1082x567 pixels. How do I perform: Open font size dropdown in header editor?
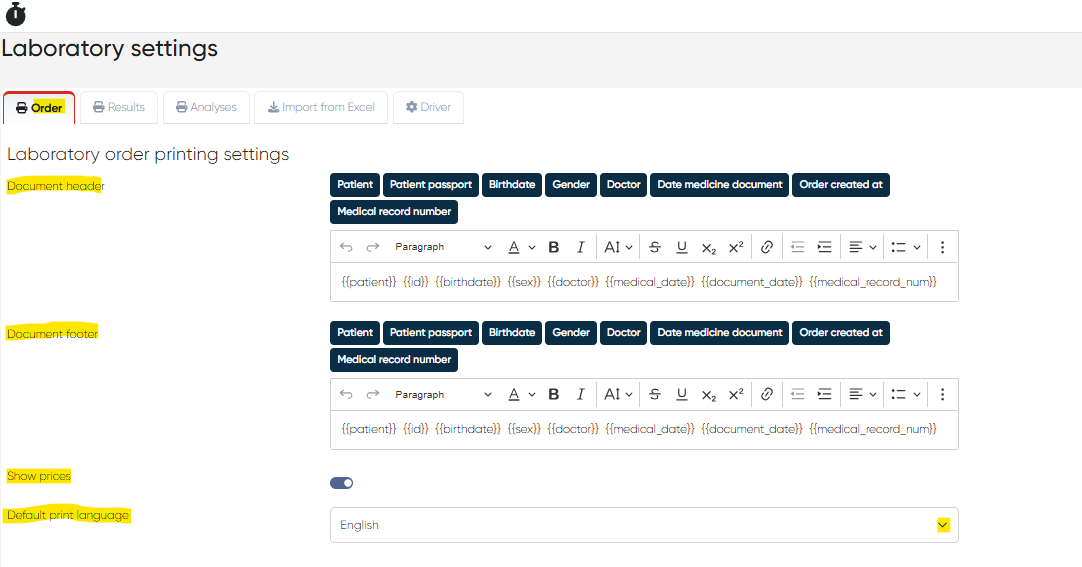pyautogui.click(x=618, y=247)
